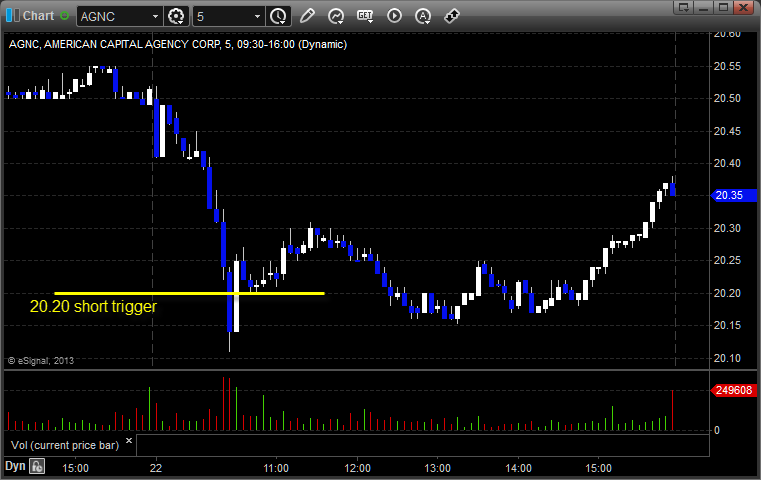Click the AGNC, AMERICAN CAPITAL AGENCY CORP chart title

[178, 44]
